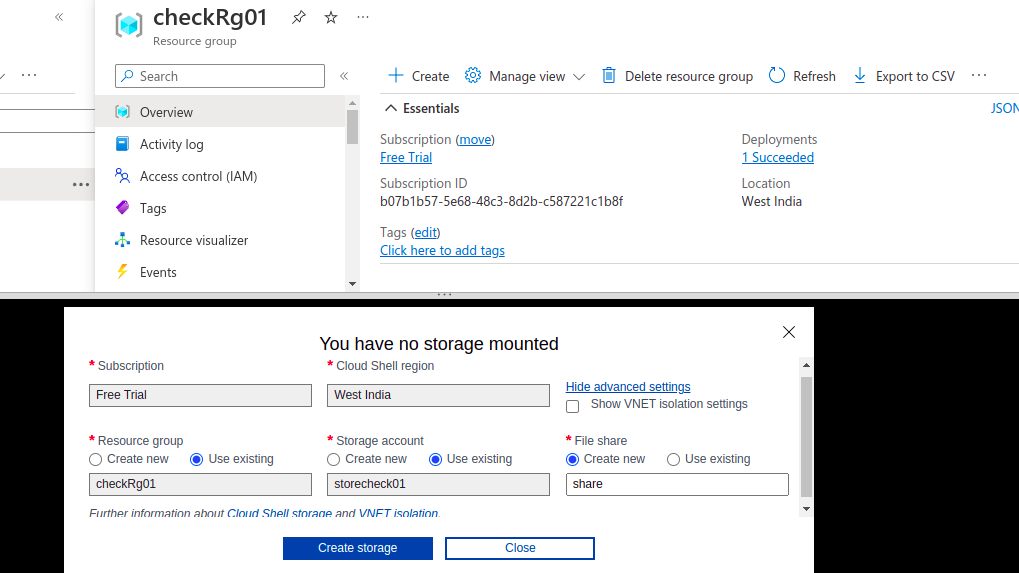The height and width of the screenshot is (573, 1019).
Task: Check Show VNET isolation settings
Action: [x=573, y=406]
